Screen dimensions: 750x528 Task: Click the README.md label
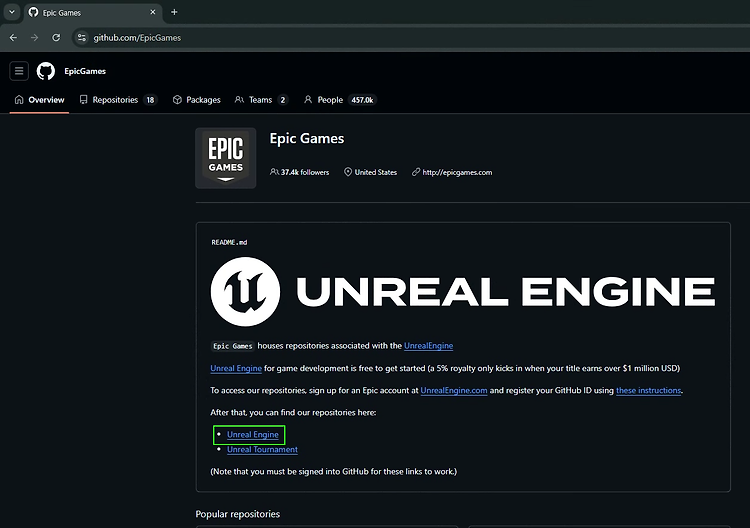click(x=229, y=242)
